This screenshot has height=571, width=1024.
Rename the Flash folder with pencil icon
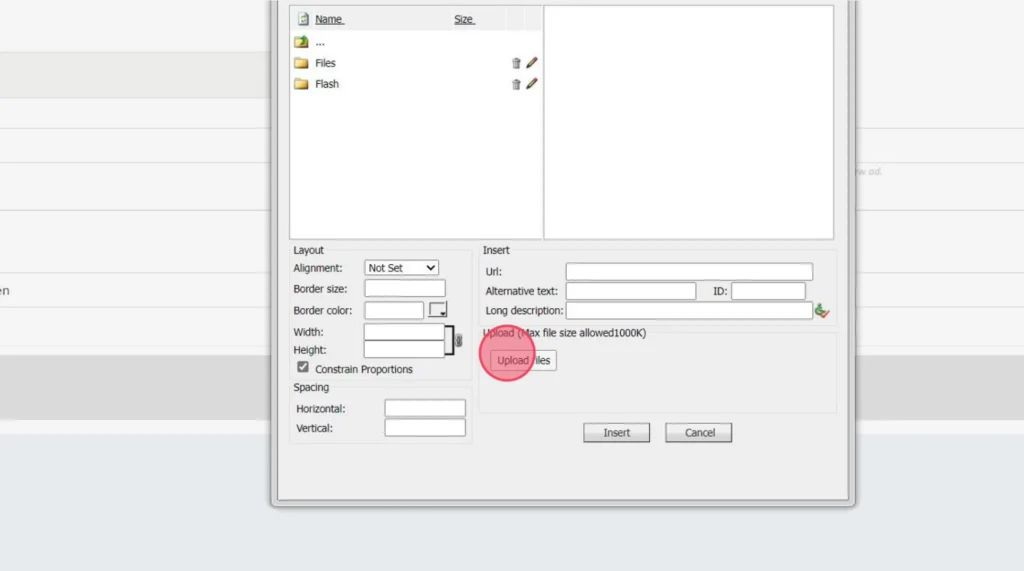[x=532, y=84]
